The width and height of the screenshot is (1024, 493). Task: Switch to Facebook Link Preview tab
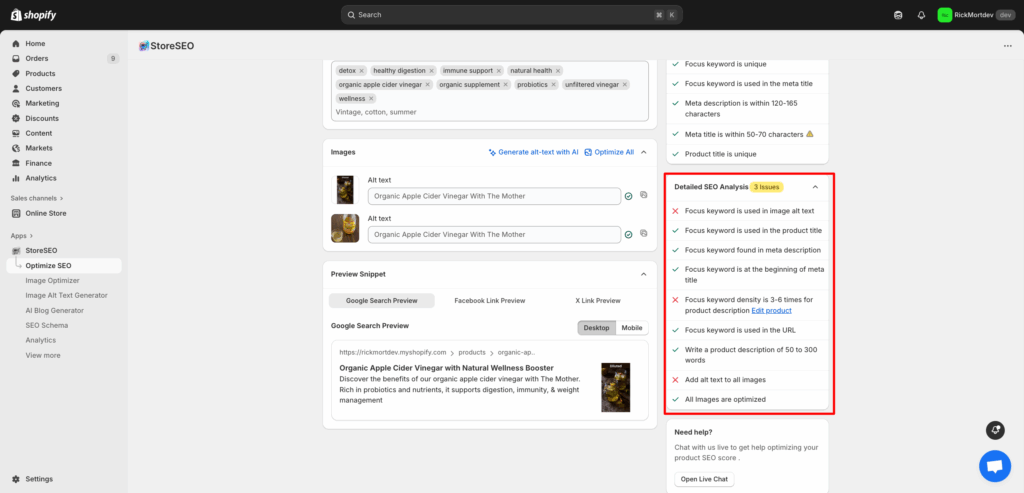489,300
